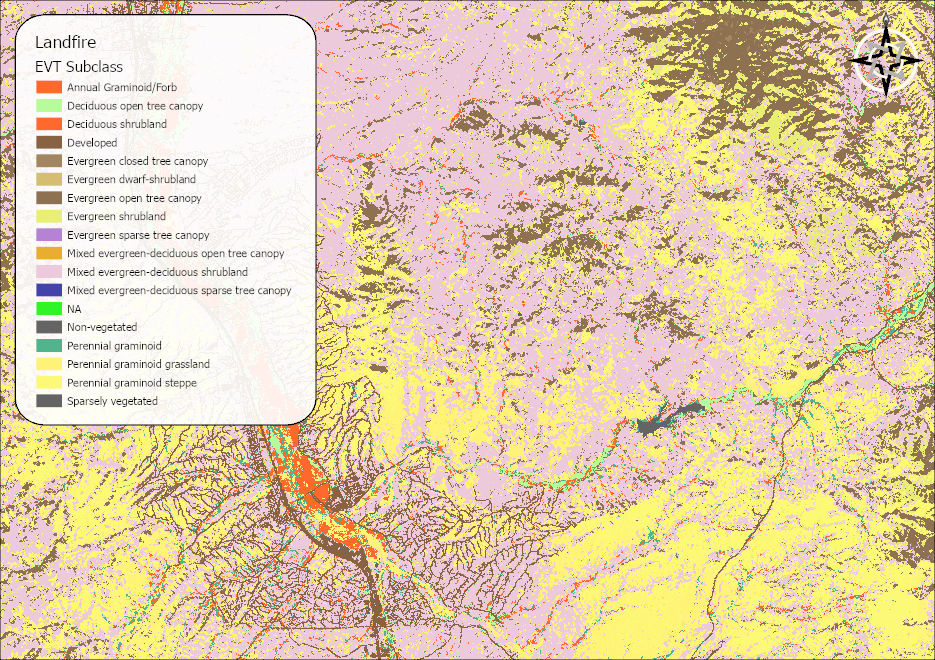Click the 'Non-vegetated' legend label

(x=102, y=327)
